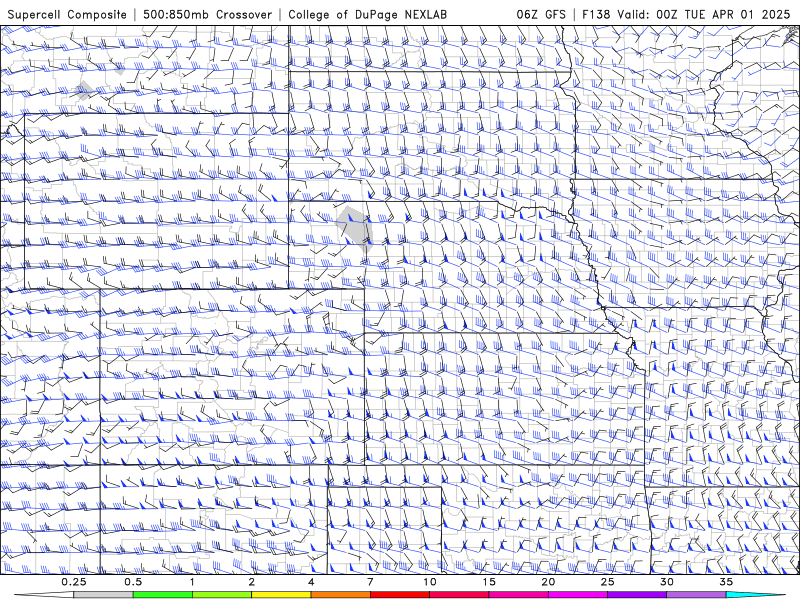The width and height of the screenshot is (800, 600).
Task: Select the light purple legend segment after 30
Action: (696, 595)
